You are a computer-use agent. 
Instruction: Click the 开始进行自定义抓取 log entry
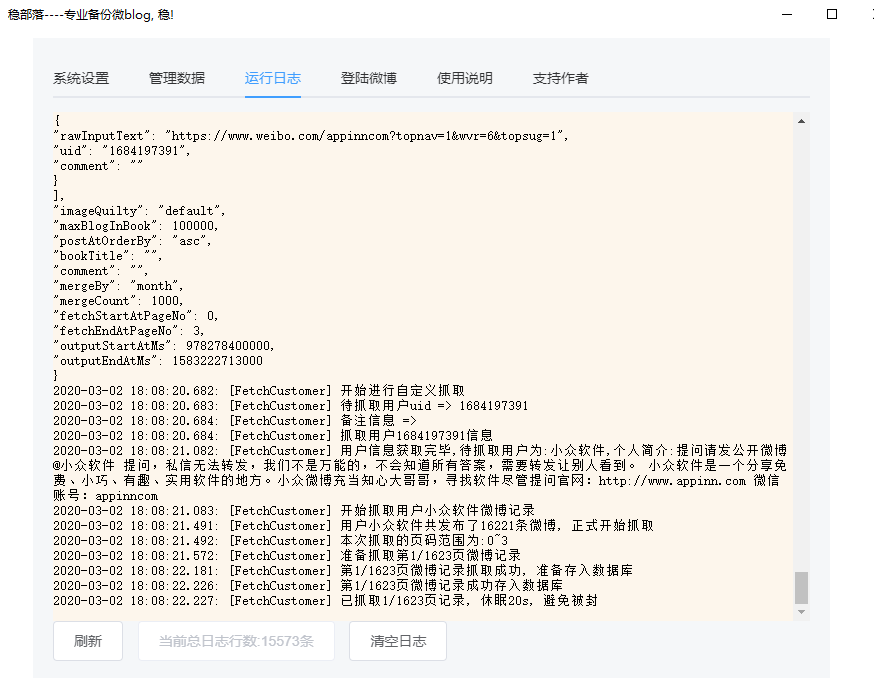click(x=259, y=391)
